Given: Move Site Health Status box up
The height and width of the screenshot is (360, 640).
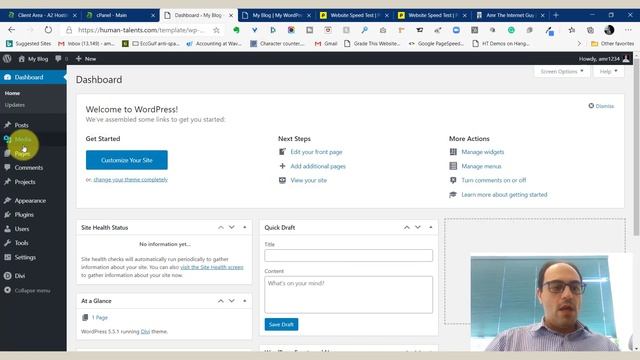Looking at the screenshot, I should pyautogui.click(x=221, y=227).
